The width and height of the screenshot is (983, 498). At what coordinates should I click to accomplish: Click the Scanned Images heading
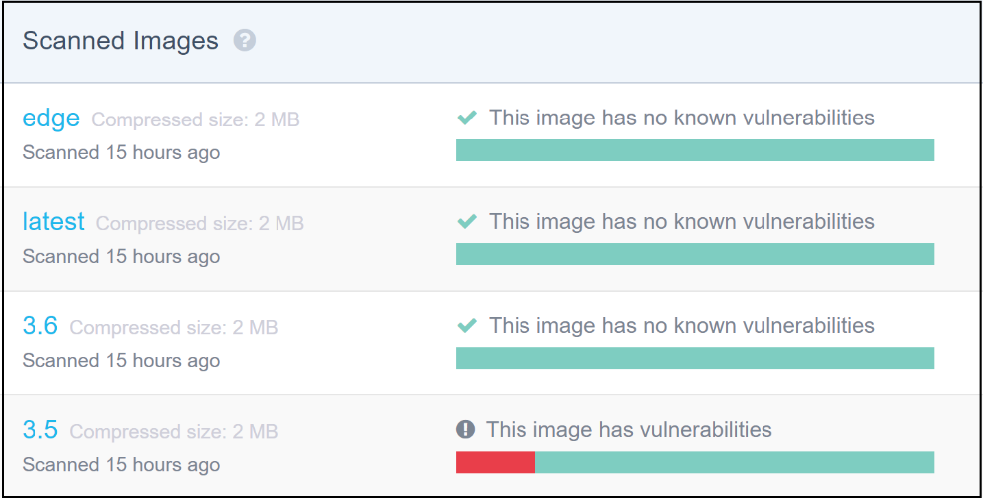click(120, 41)
